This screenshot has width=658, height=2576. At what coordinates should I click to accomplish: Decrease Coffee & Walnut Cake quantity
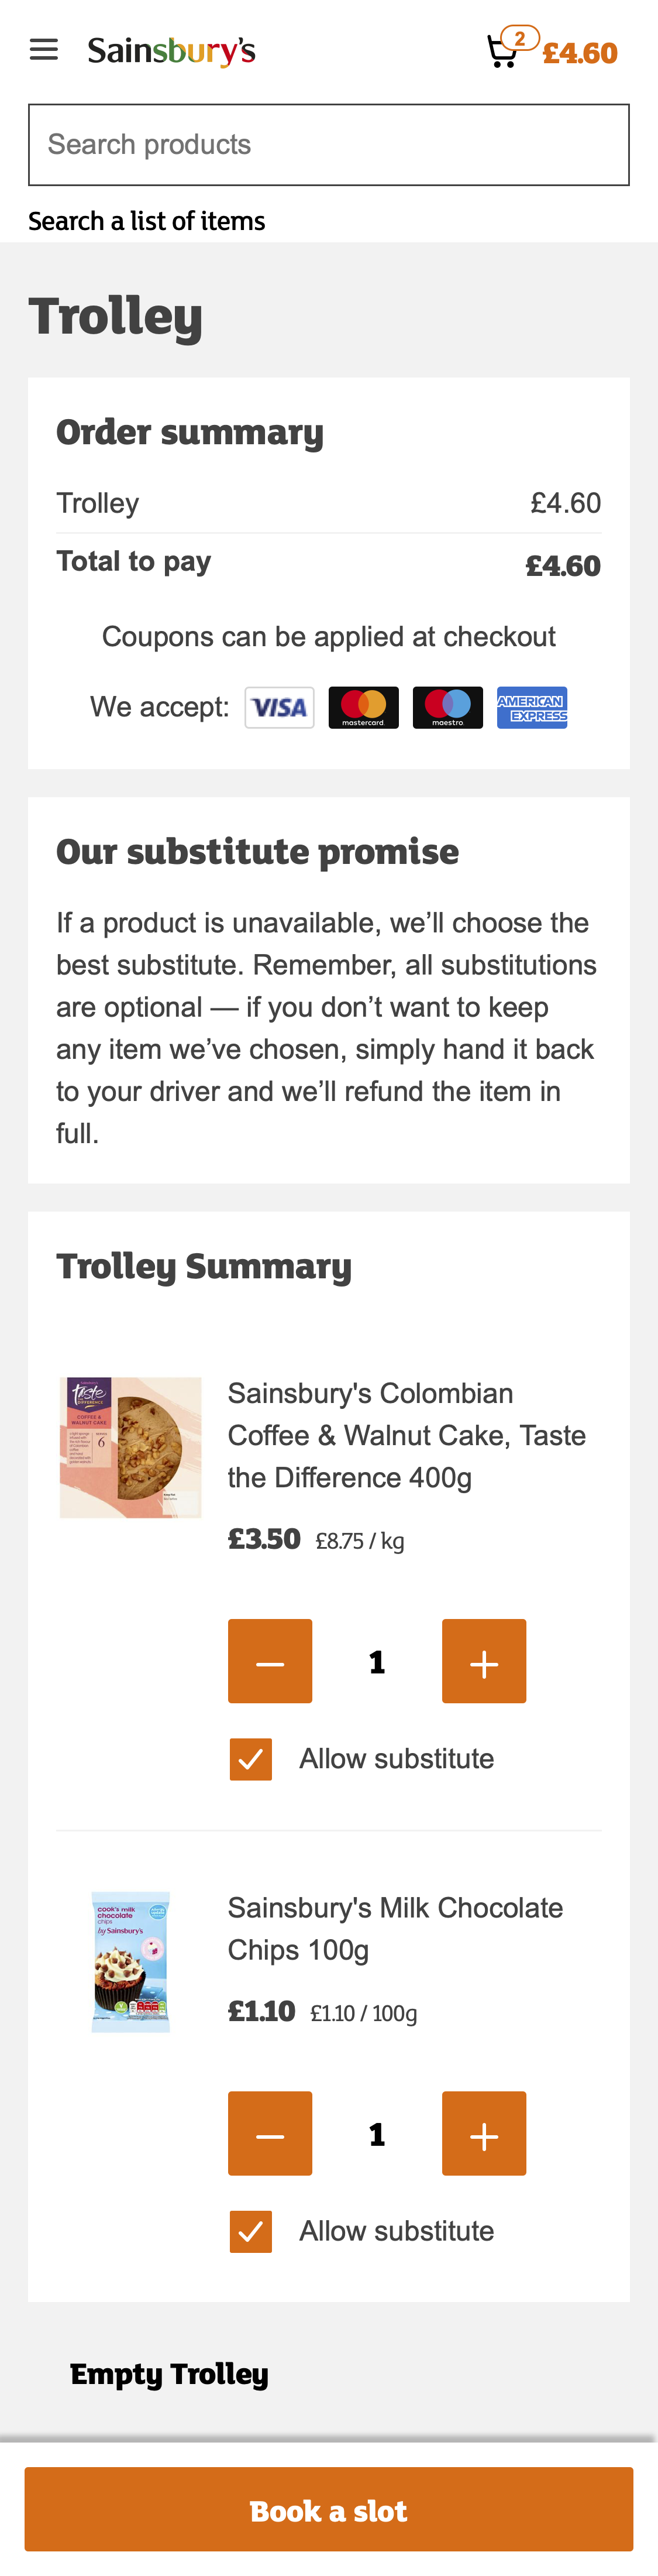tap(270, 1661)
